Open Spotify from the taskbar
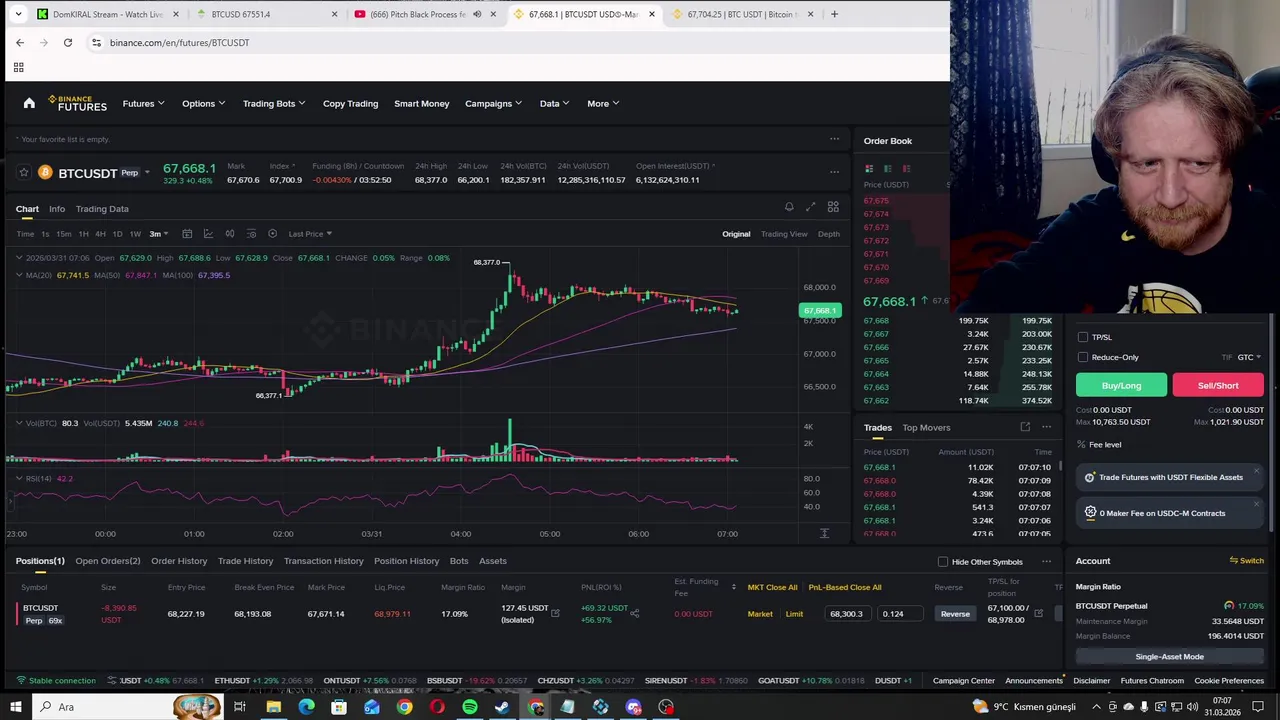 click(x=470, y=707)
